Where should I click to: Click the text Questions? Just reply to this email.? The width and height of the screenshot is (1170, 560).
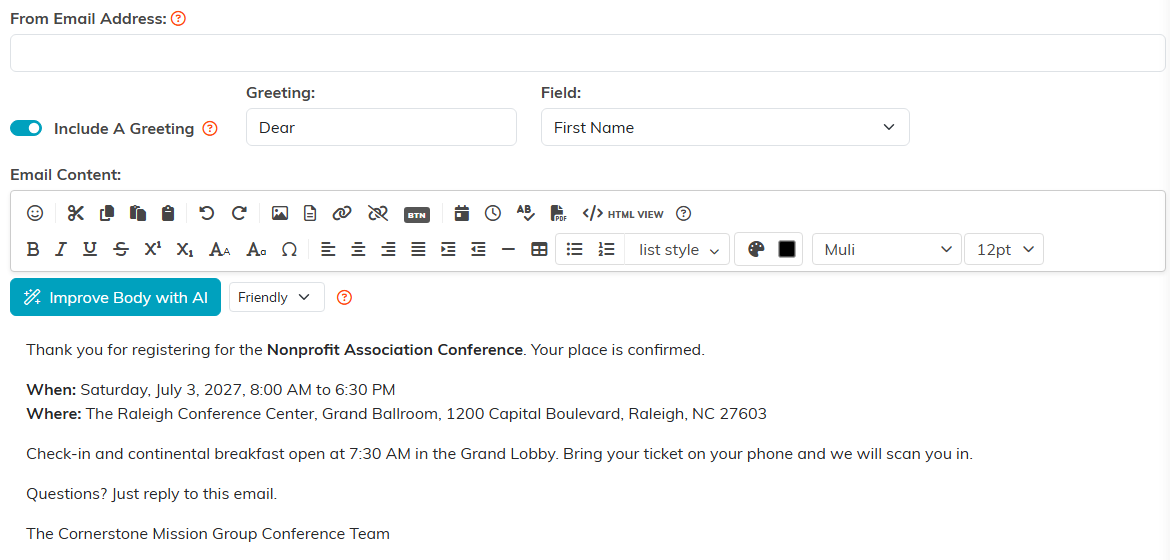click(x=151, y=494)
